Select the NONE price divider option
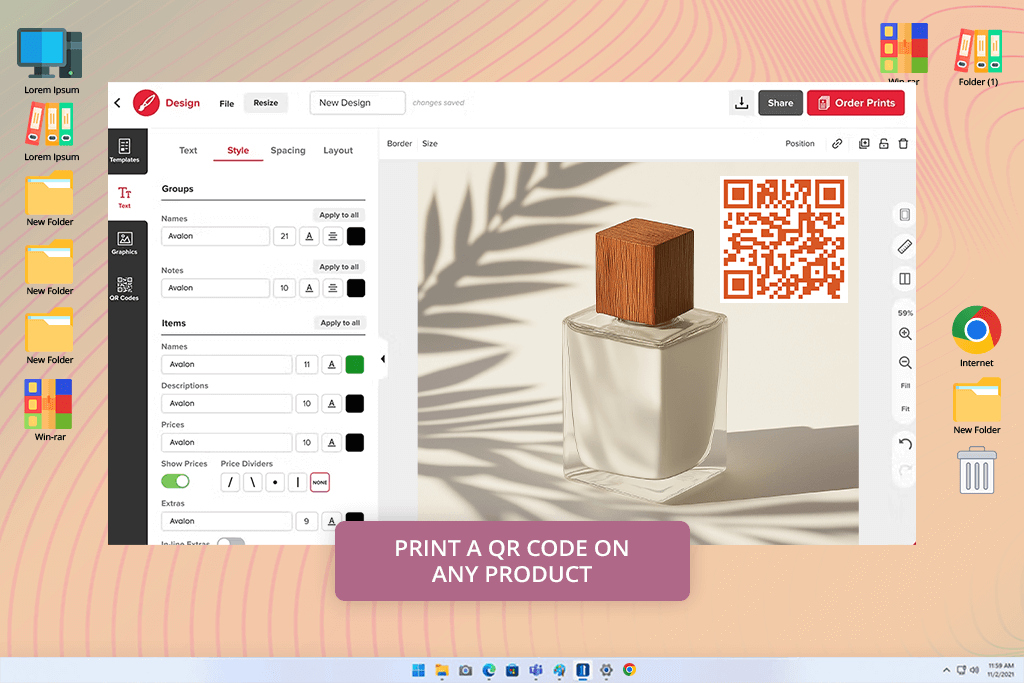 pos(320,483)
